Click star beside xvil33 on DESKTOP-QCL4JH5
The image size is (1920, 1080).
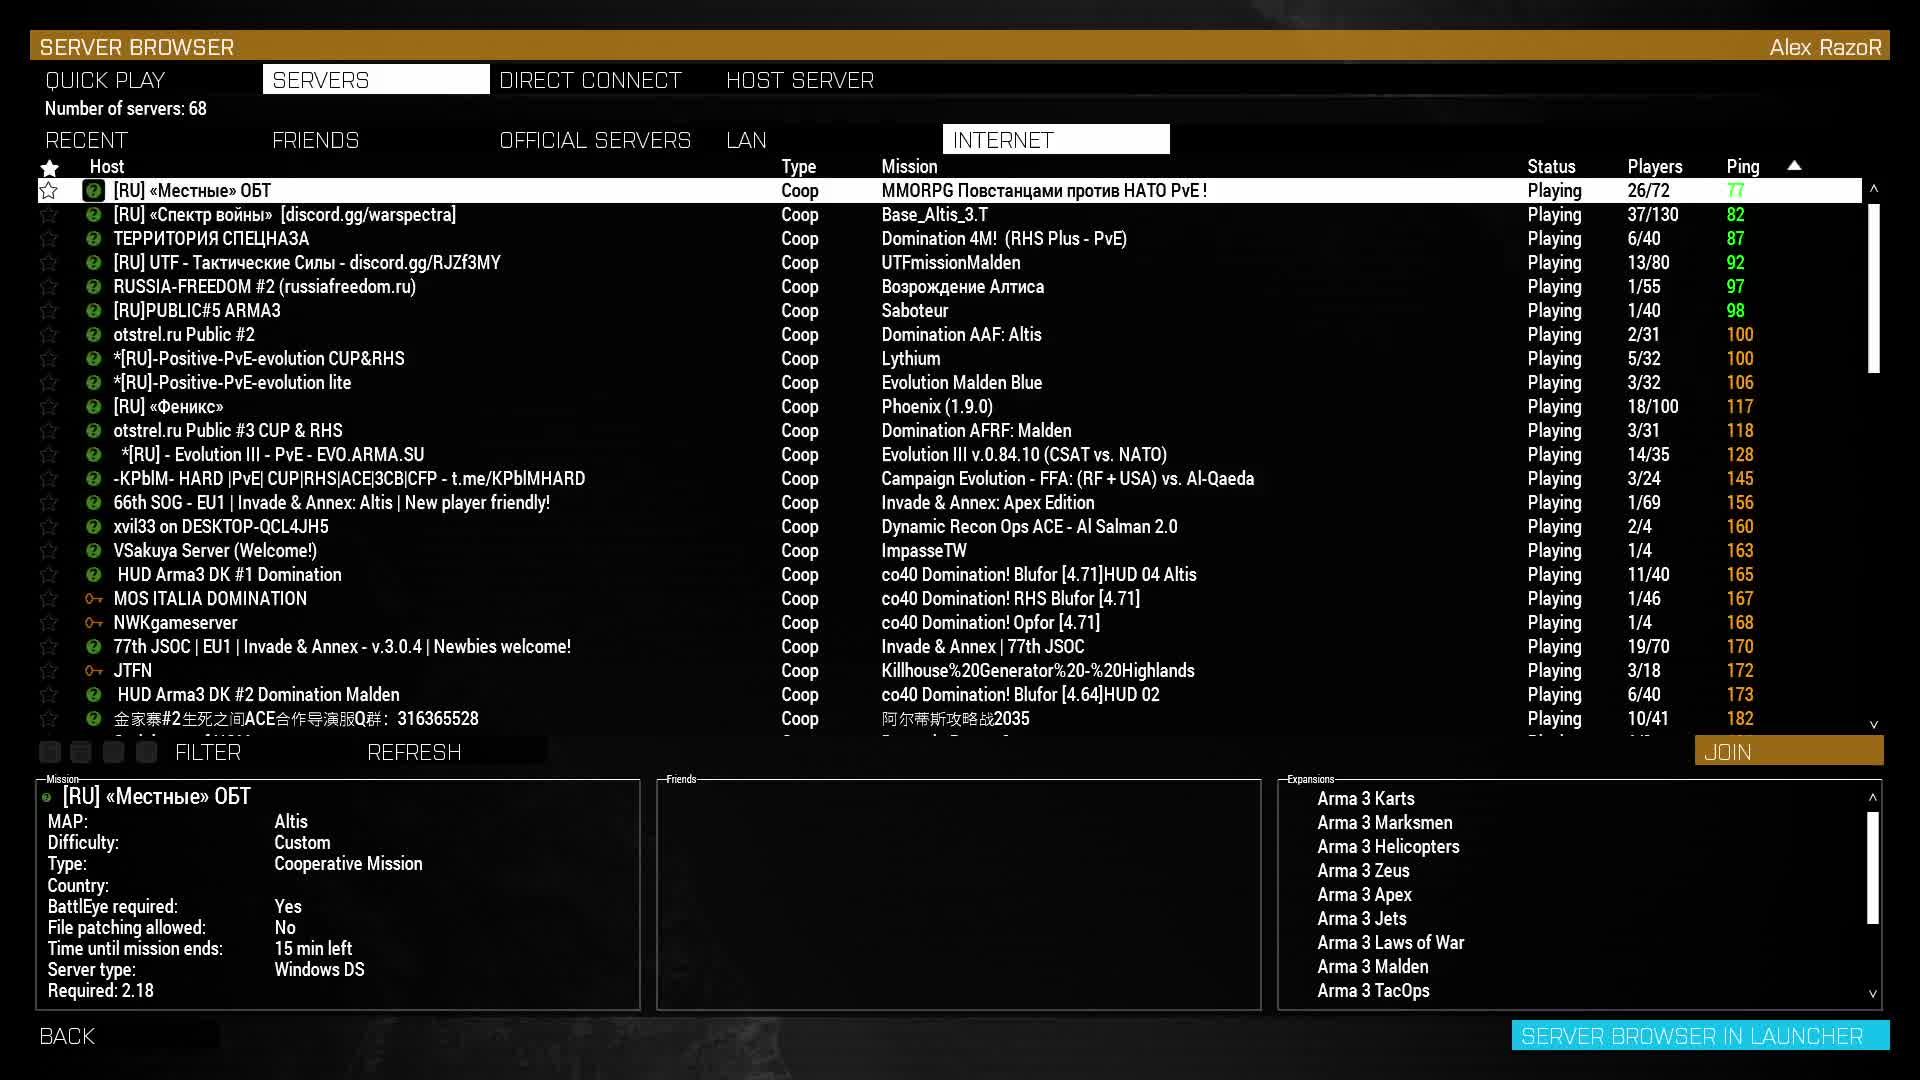point(48,527)
